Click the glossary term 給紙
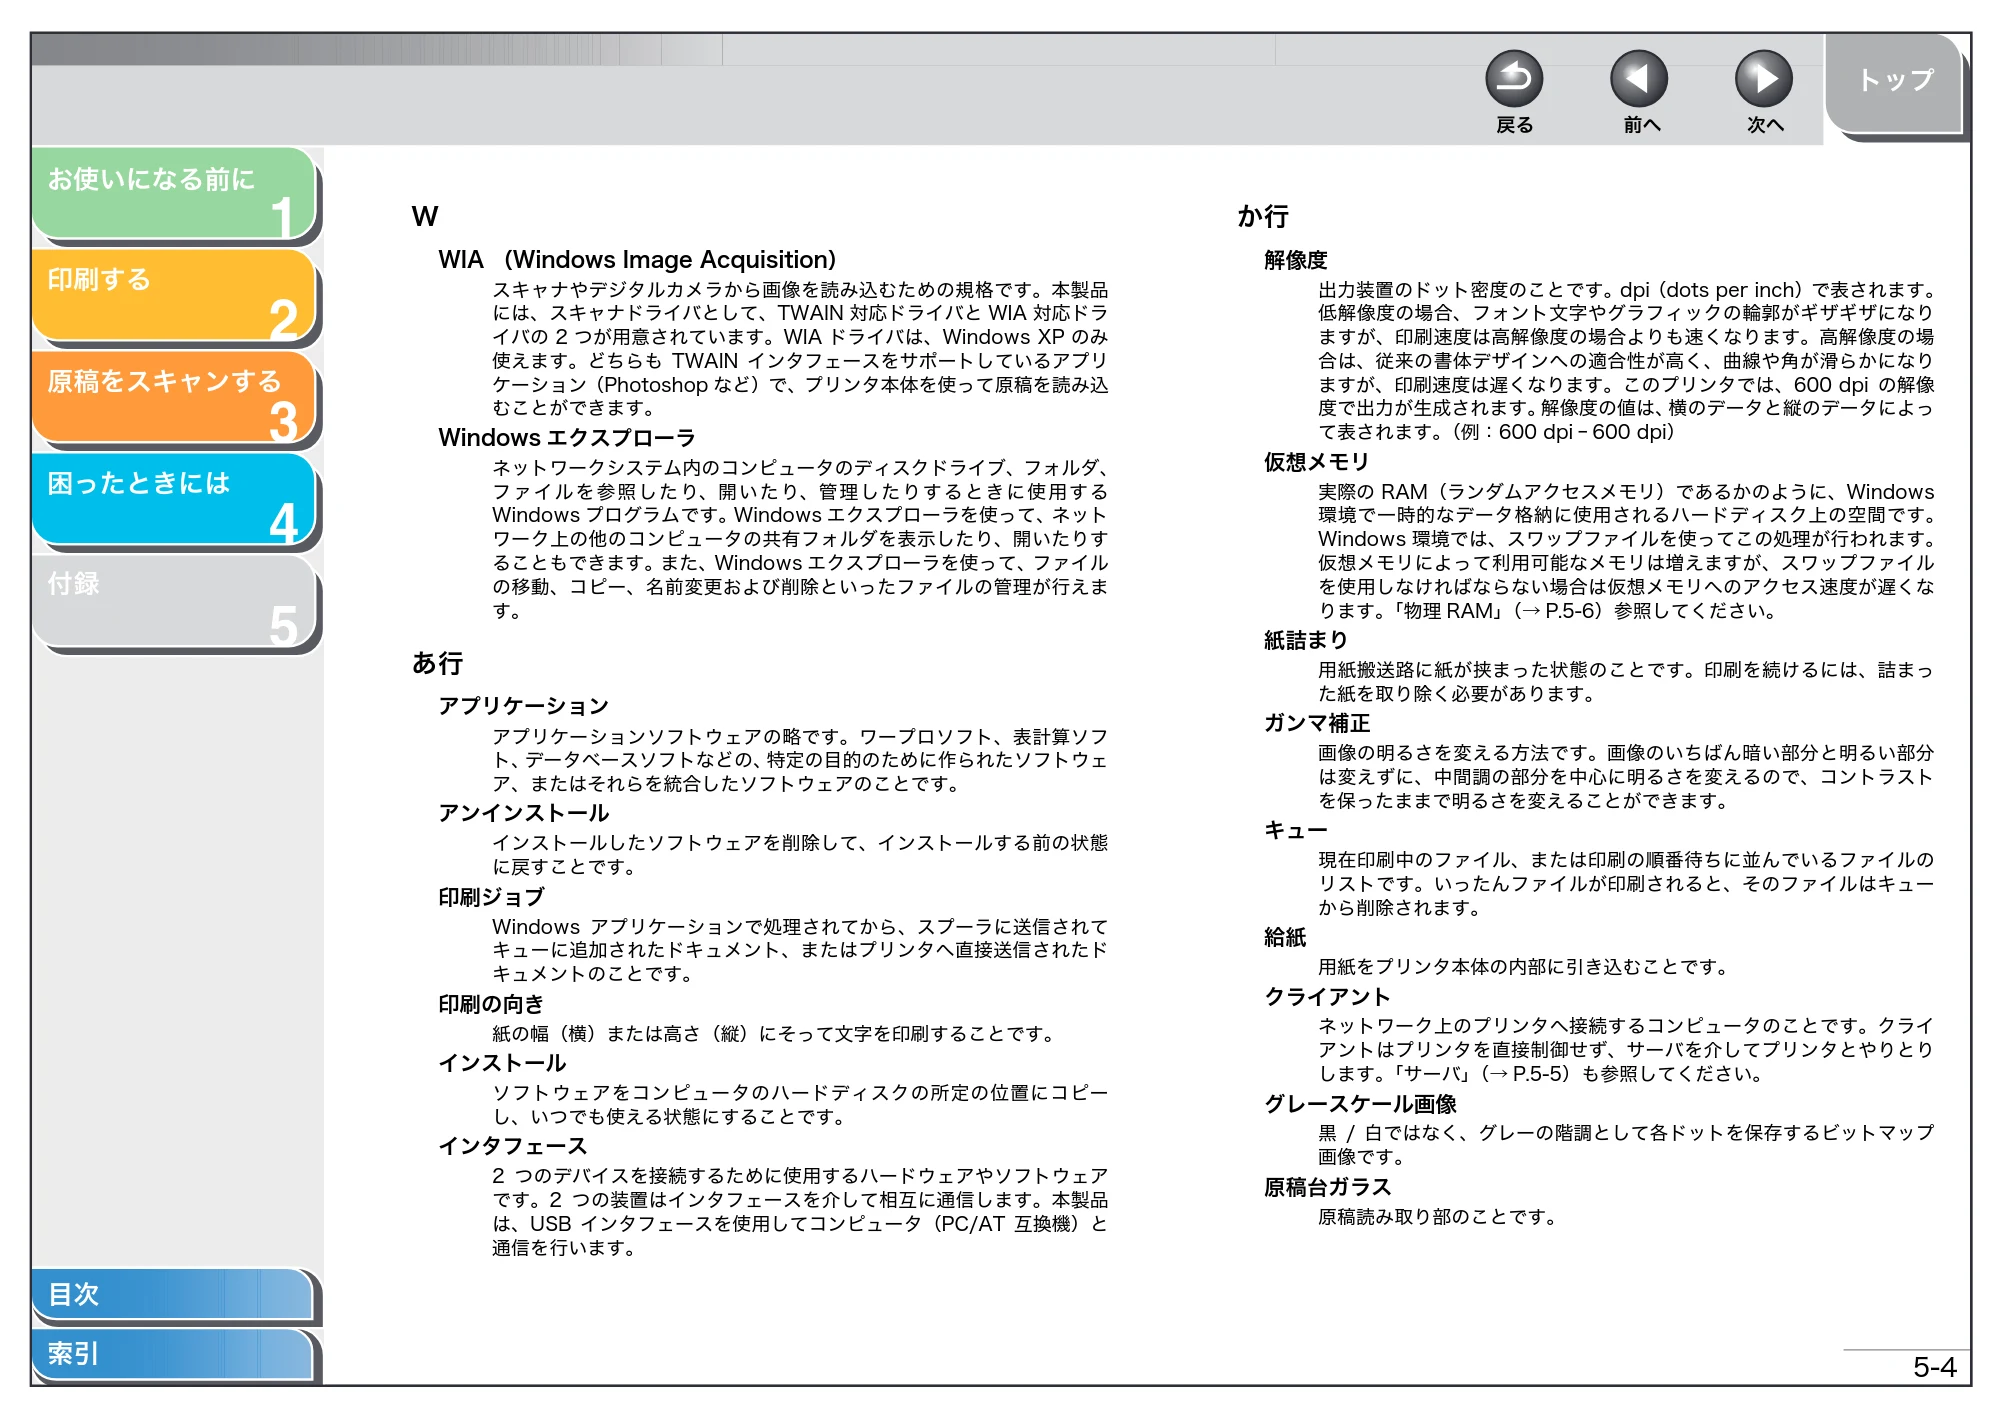 click(x=1285, y=937)
